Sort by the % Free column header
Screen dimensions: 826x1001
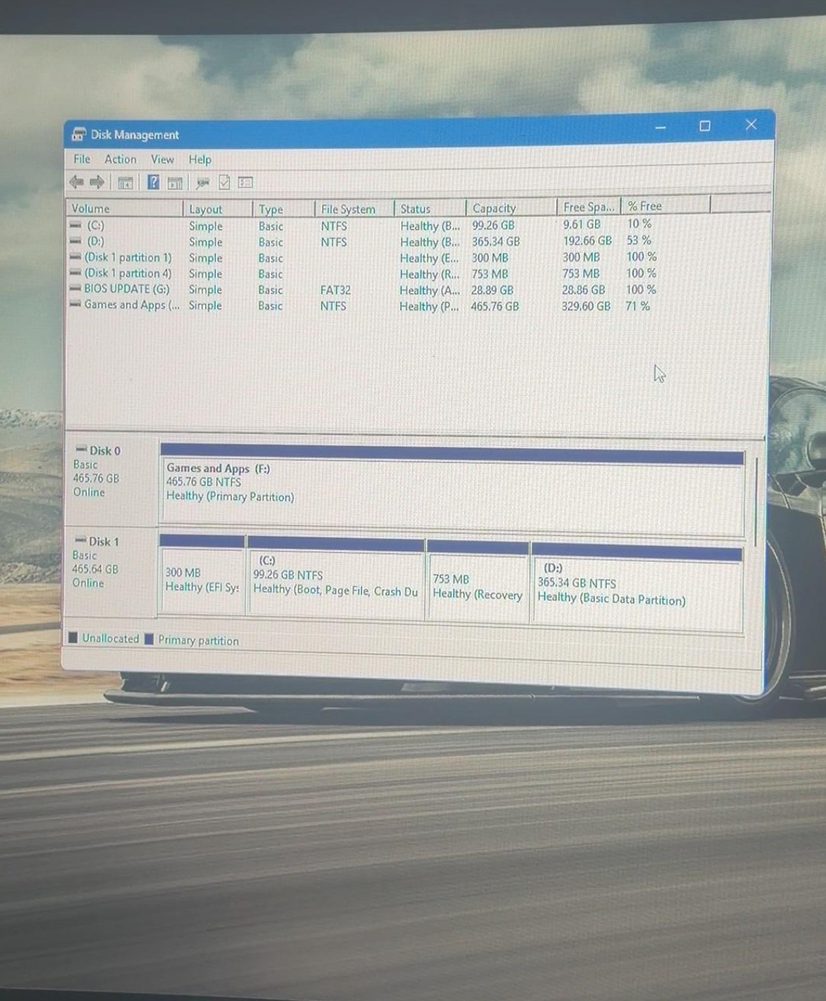(x=665, y=206)
